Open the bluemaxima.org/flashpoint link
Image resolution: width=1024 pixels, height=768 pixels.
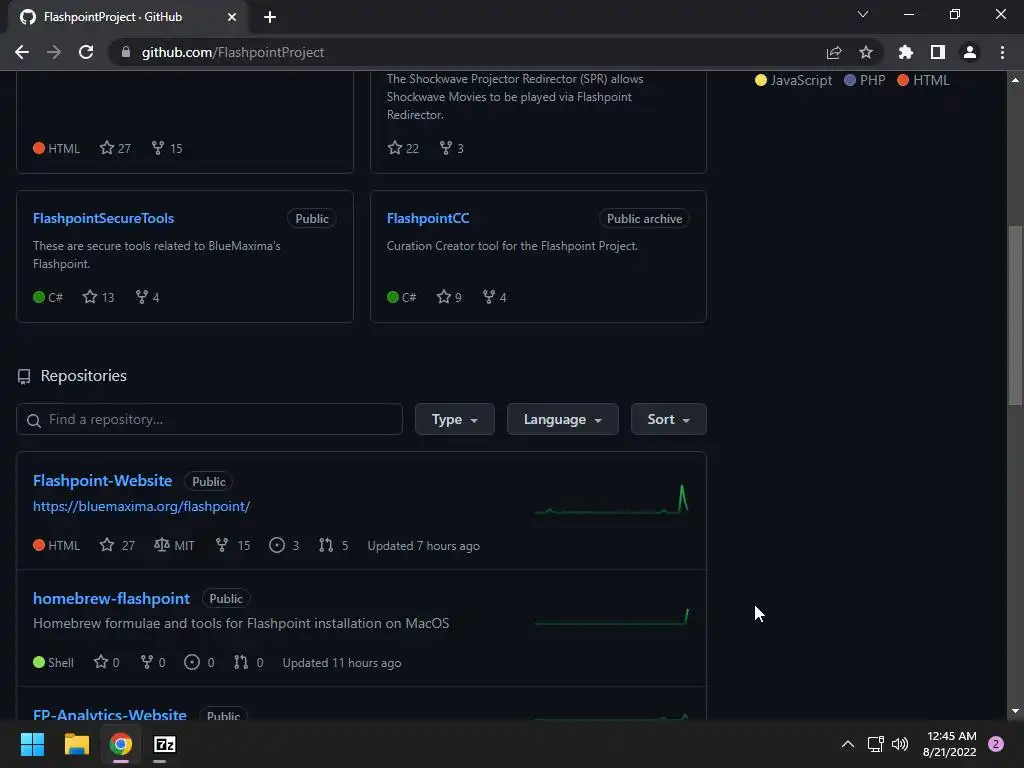click(x=142, y=506)
